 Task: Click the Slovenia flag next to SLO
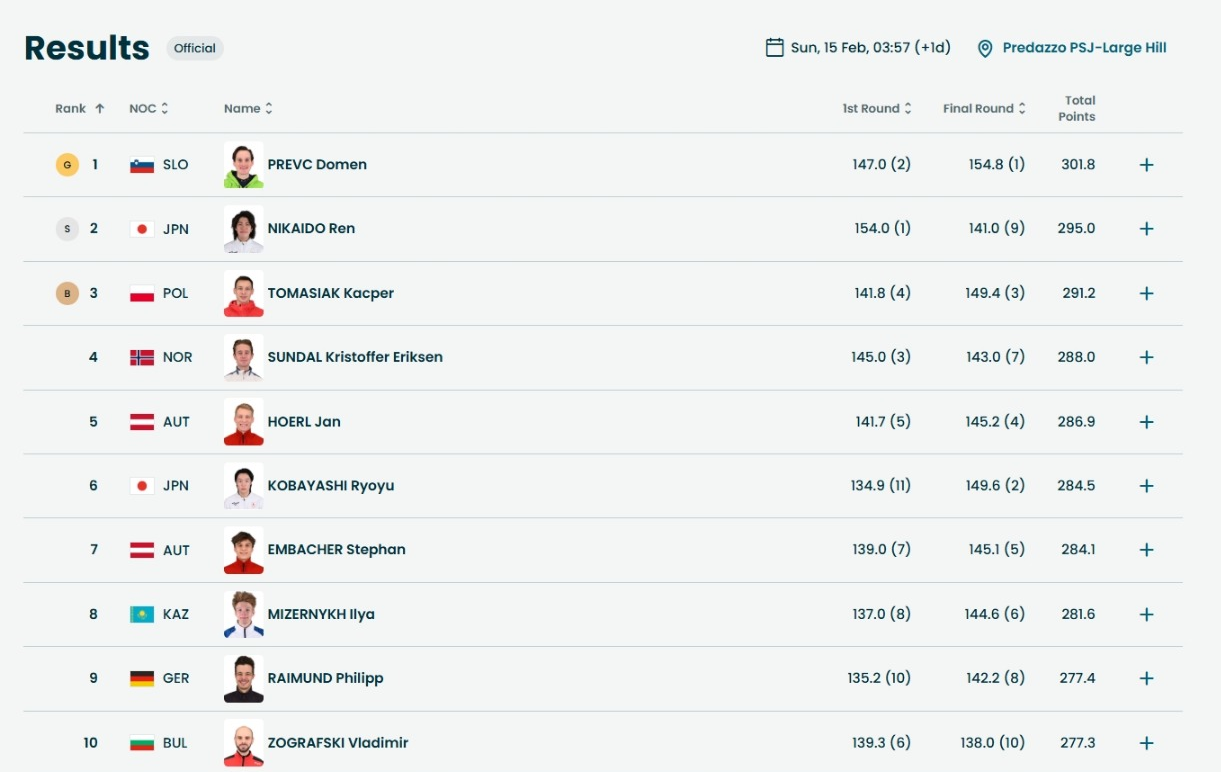[x=142, y=165]
